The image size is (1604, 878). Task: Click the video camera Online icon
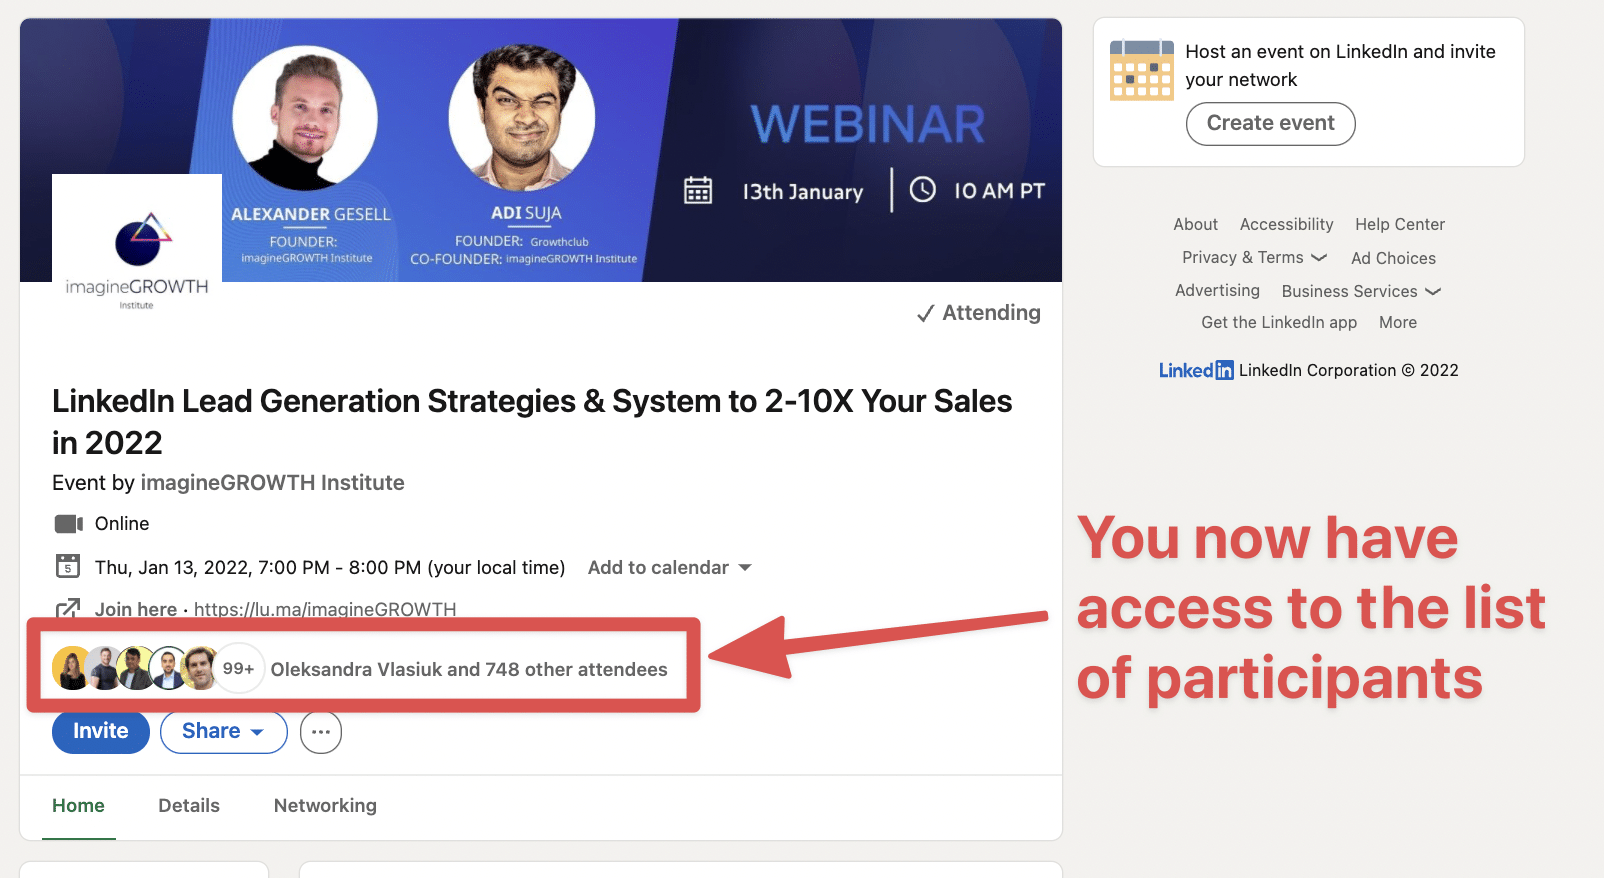coord(68,524)
